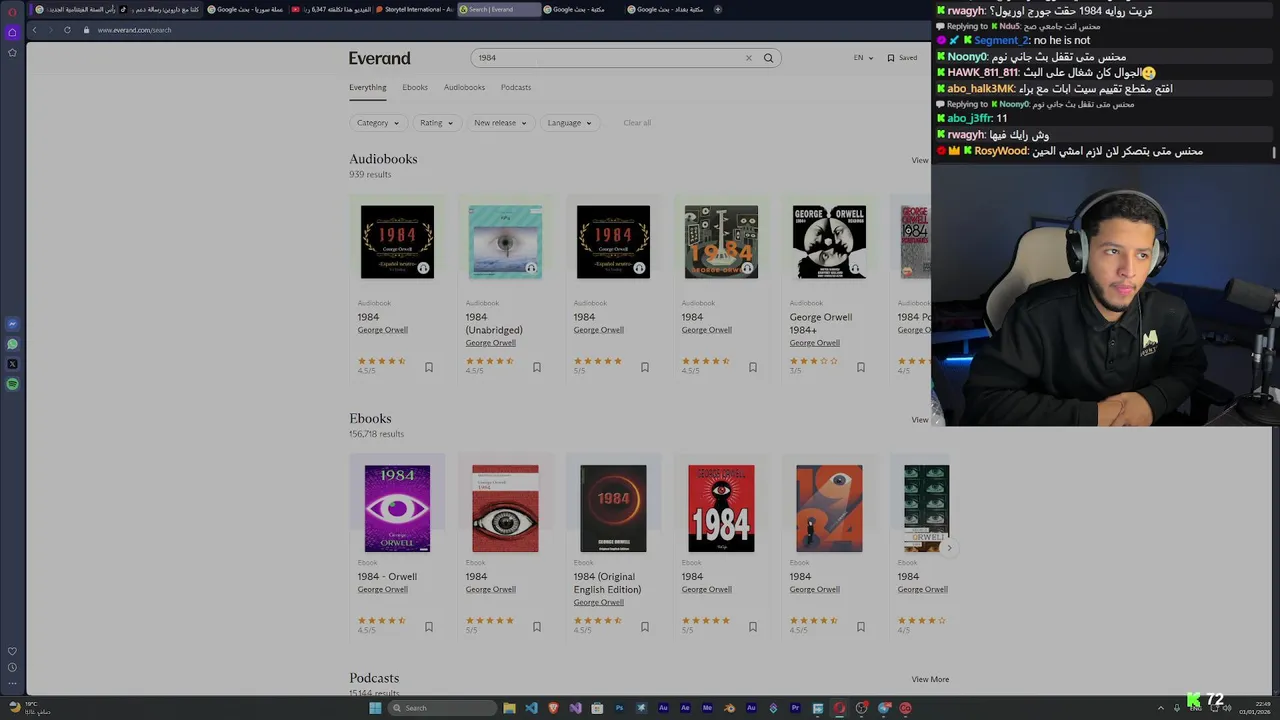The height and width of the screenshot is (720, 1280).
Task: Open Spotify in the browser sidebar
Action: [x=12, y=384]
